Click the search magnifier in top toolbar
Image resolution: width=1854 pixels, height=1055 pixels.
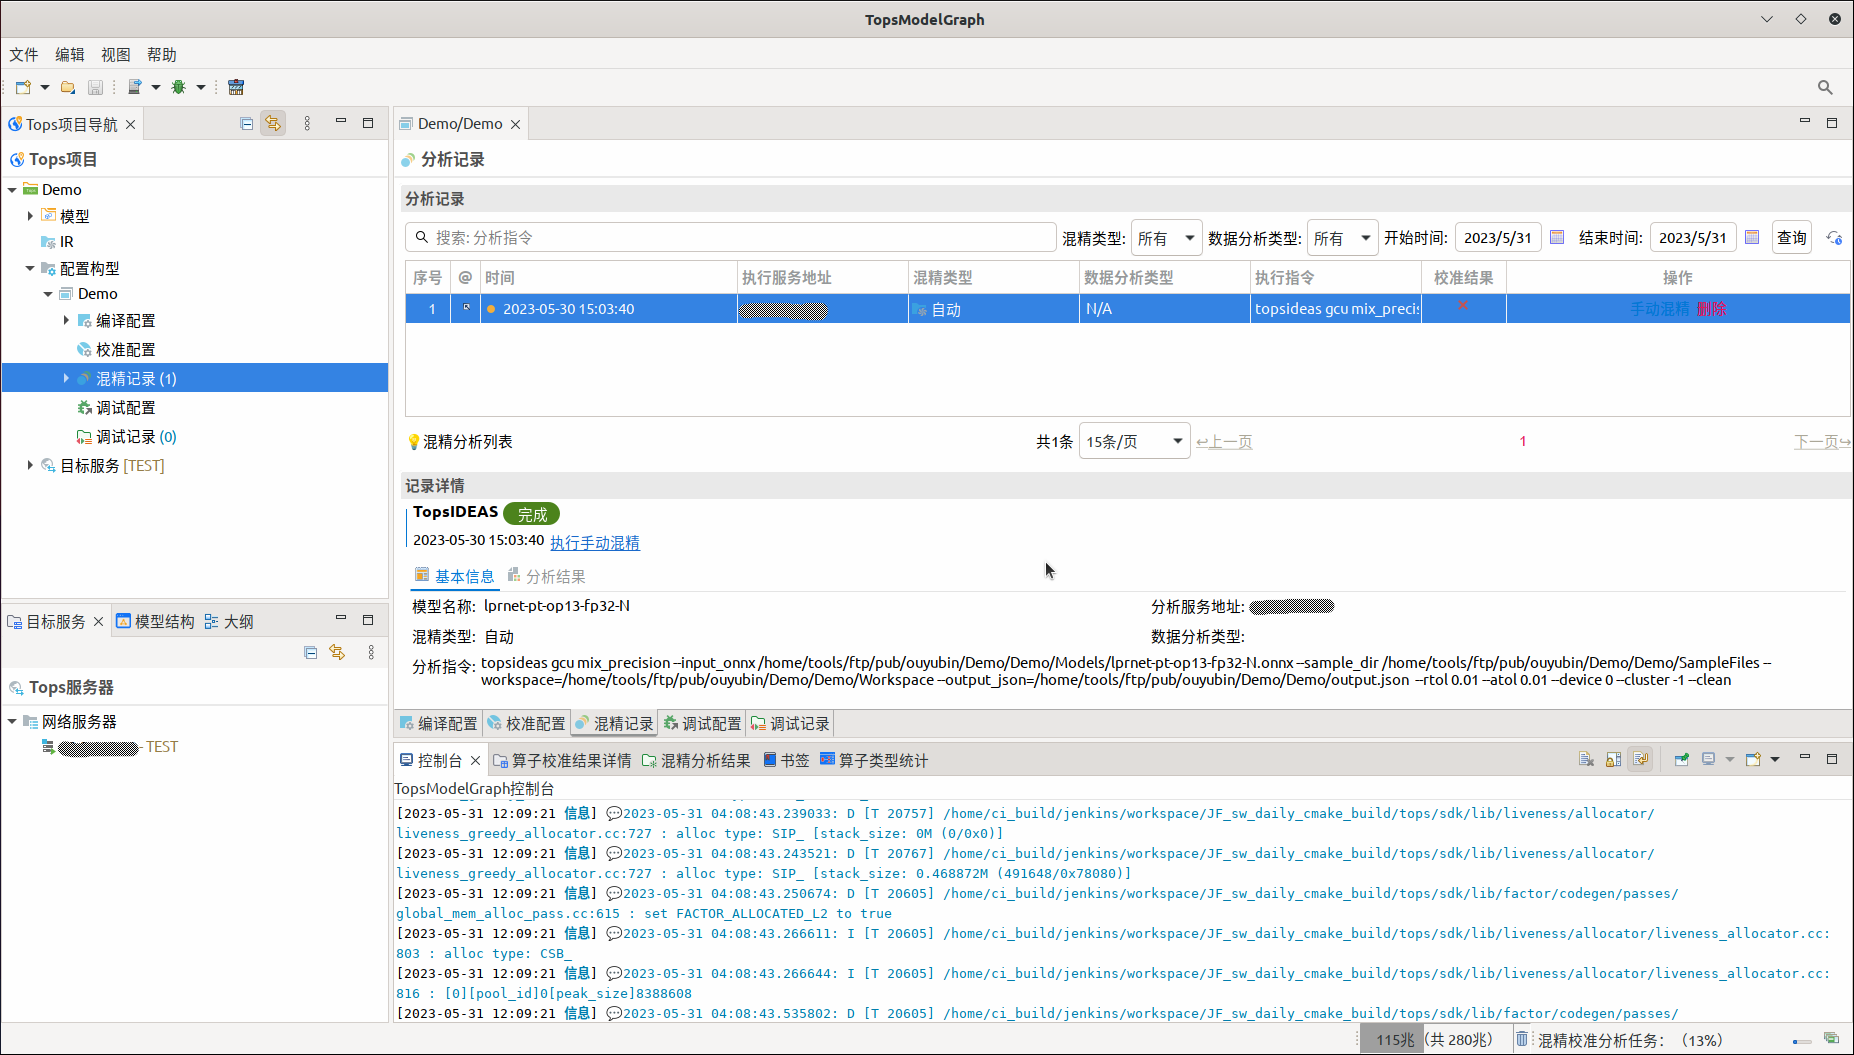click(x=1825, y=88)
